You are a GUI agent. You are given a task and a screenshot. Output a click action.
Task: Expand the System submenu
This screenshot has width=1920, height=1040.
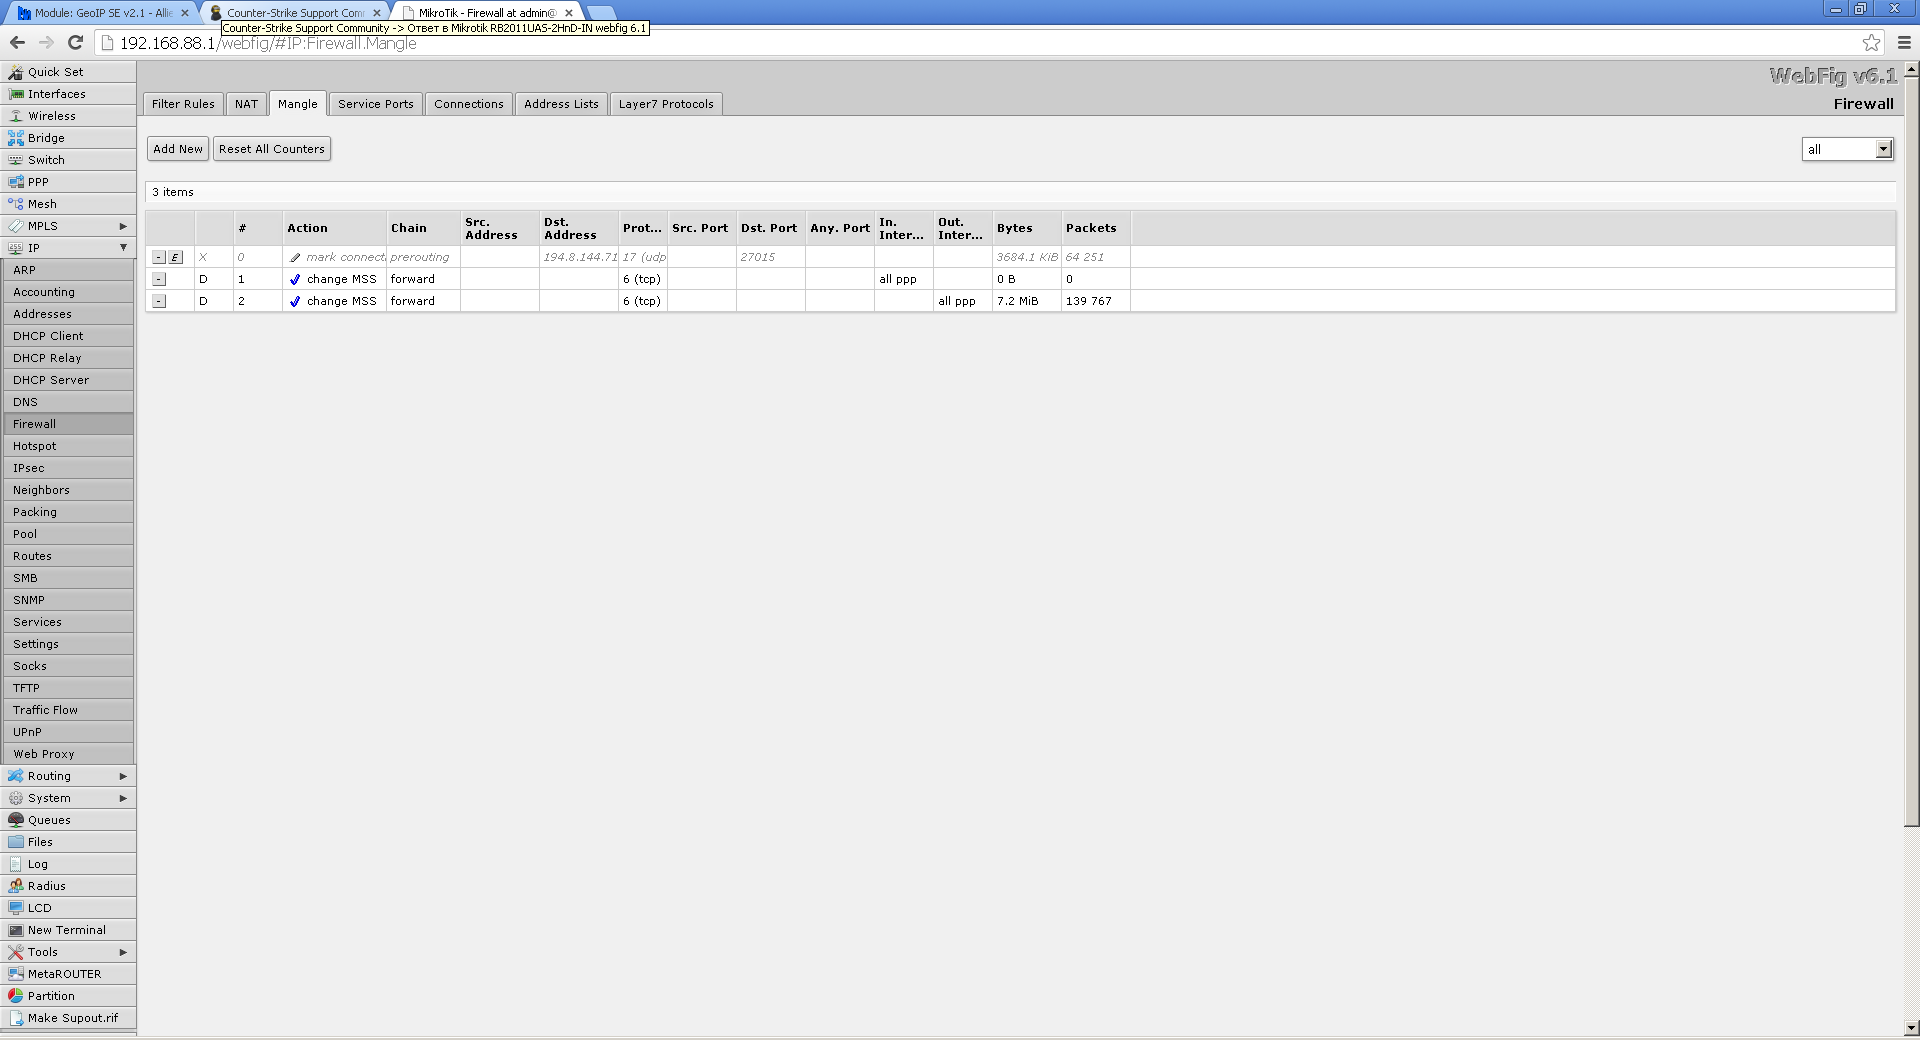(x=68, y=798)
